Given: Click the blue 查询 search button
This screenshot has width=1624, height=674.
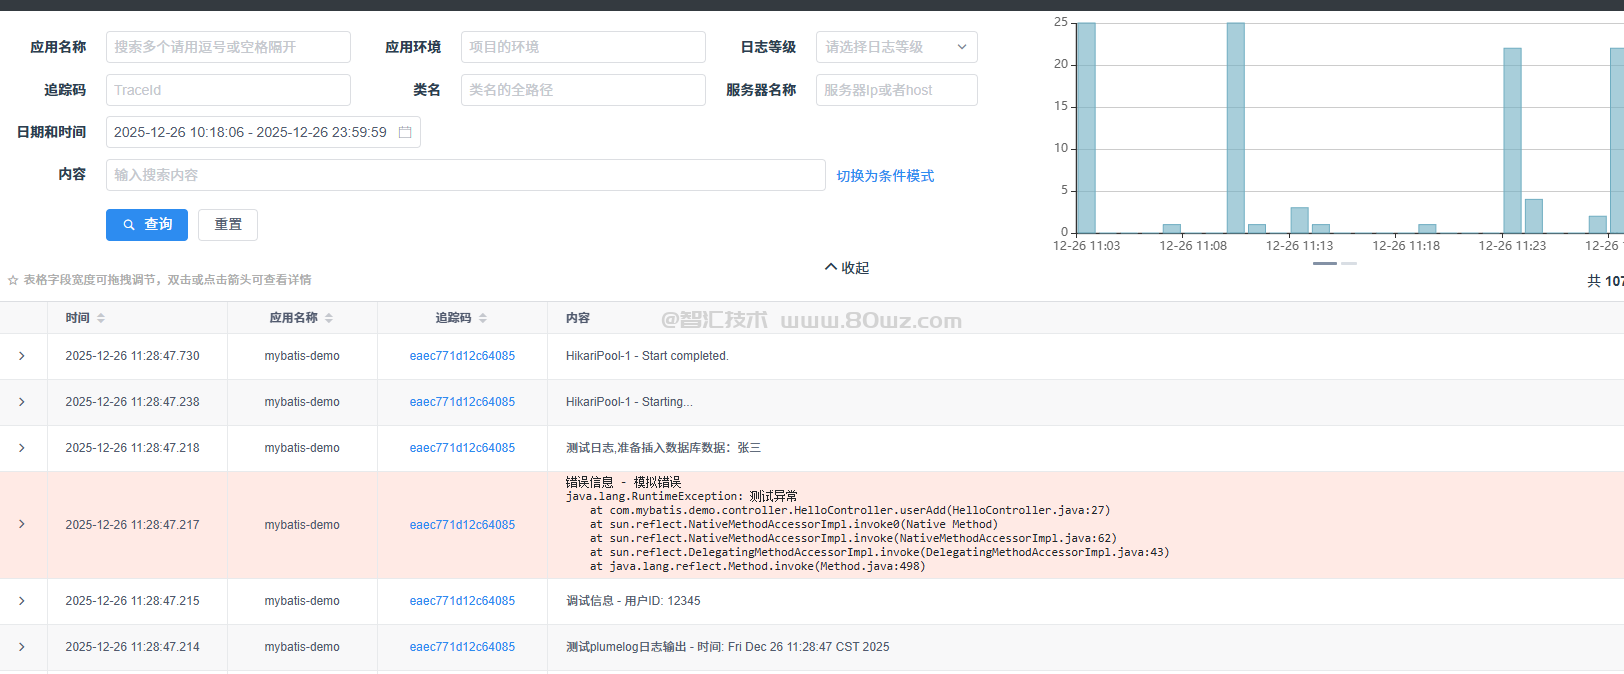Looking at the screenshot, I should (x=147, y=225).
